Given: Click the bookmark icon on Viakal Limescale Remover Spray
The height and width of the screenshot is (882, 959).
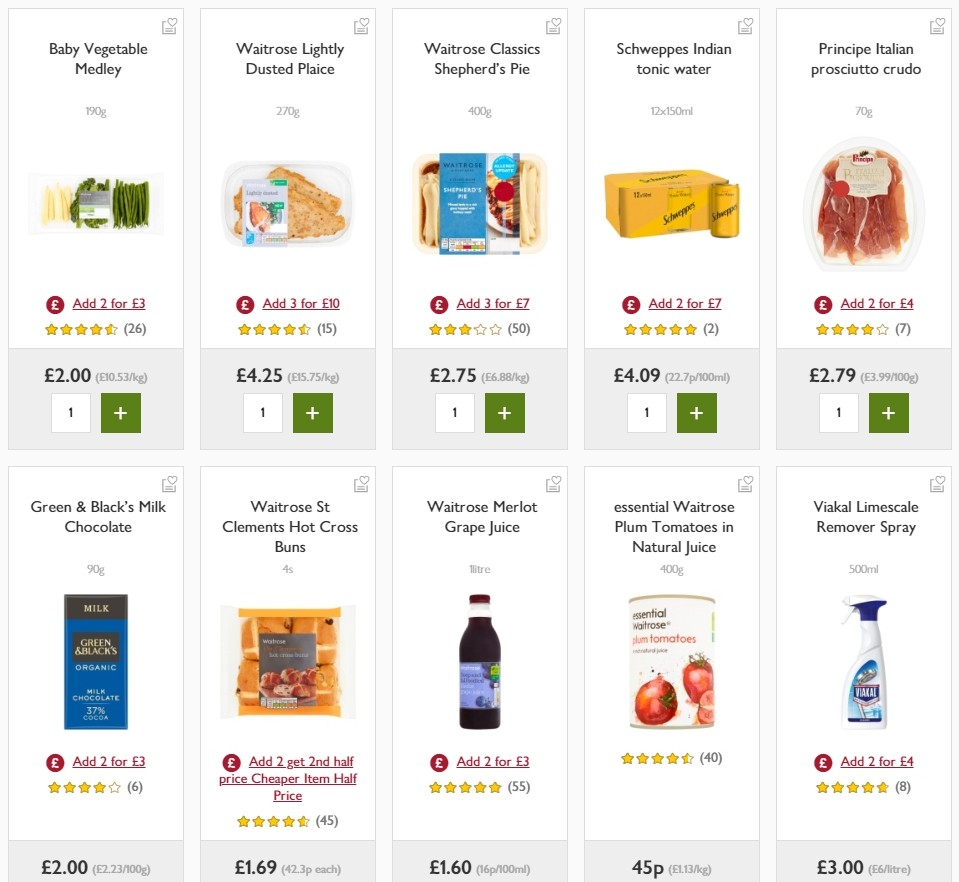Looking at the screenshot, I should click(x=937, y=483).
